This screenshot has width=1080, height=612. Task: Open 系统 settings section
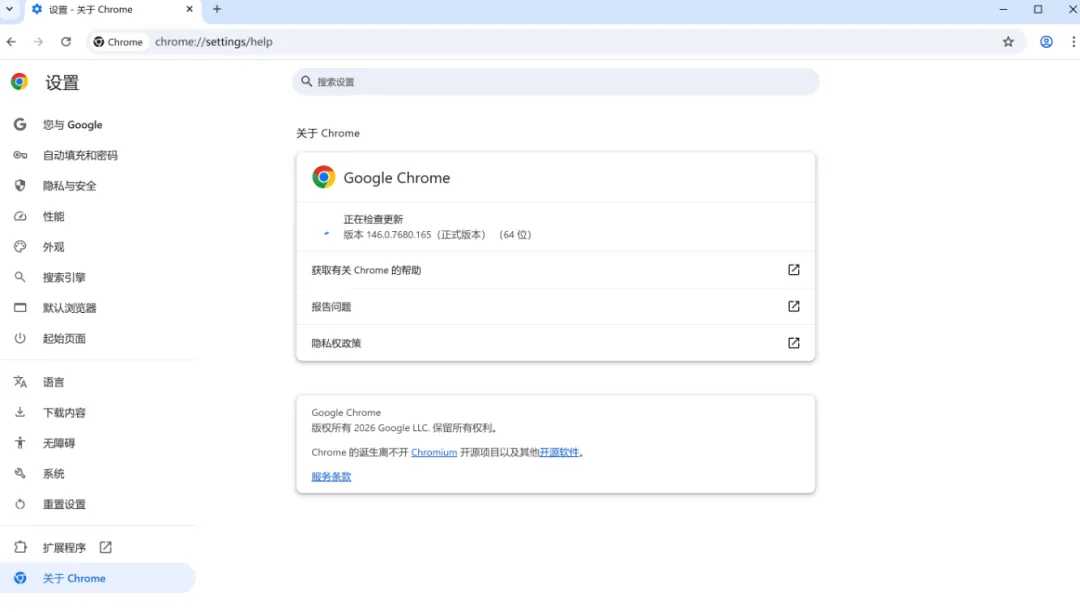click(98, 474)
